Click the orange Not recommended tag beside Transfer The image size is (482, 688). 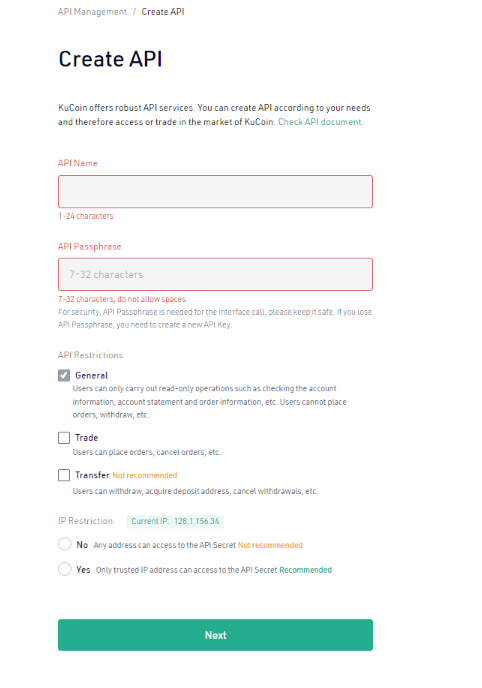[x=145, y=475]
